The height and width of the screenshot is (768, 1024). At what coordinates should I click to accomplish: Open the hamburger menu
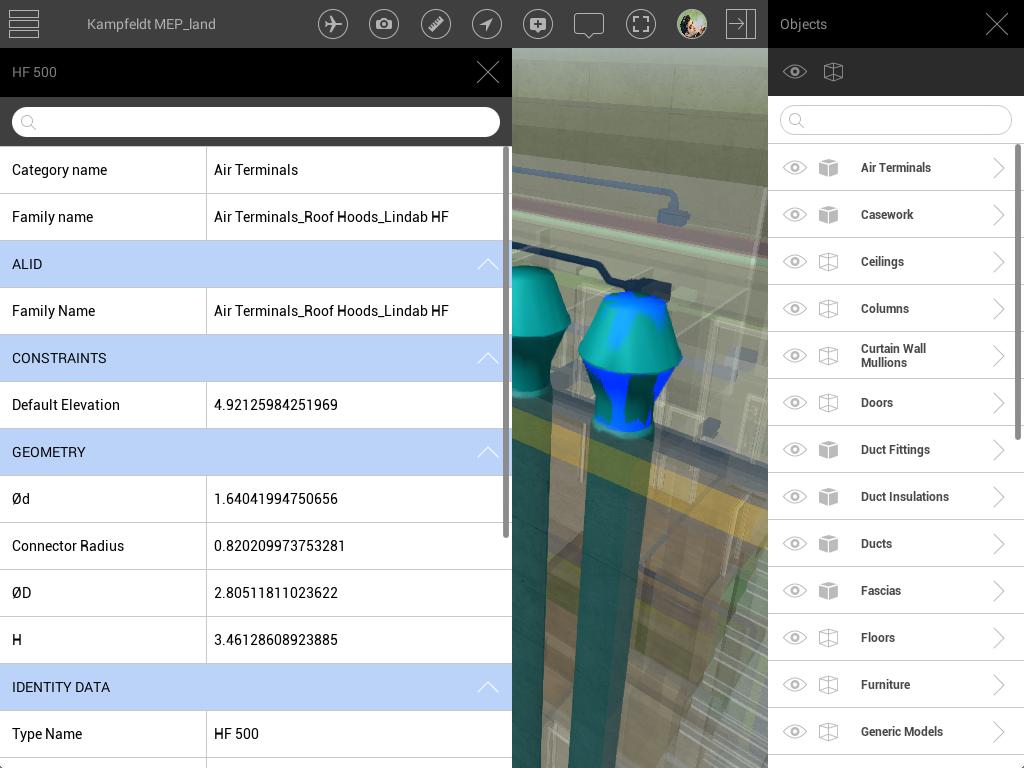24,24
